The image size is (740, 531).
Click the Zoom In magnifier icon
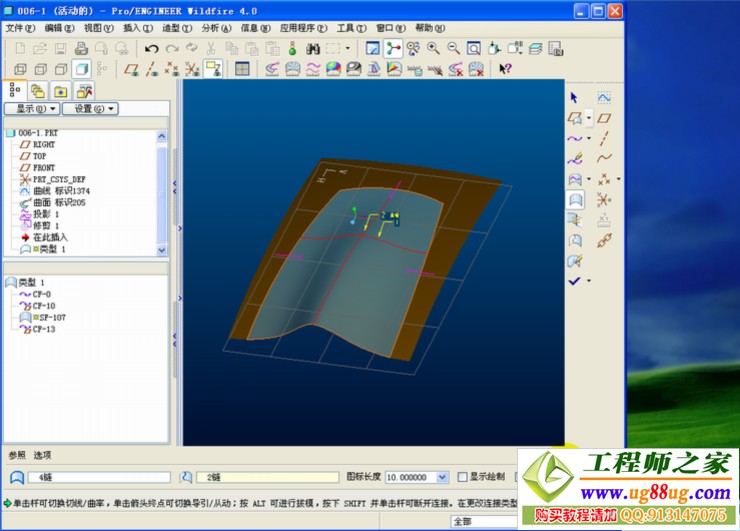click(433, 48)
